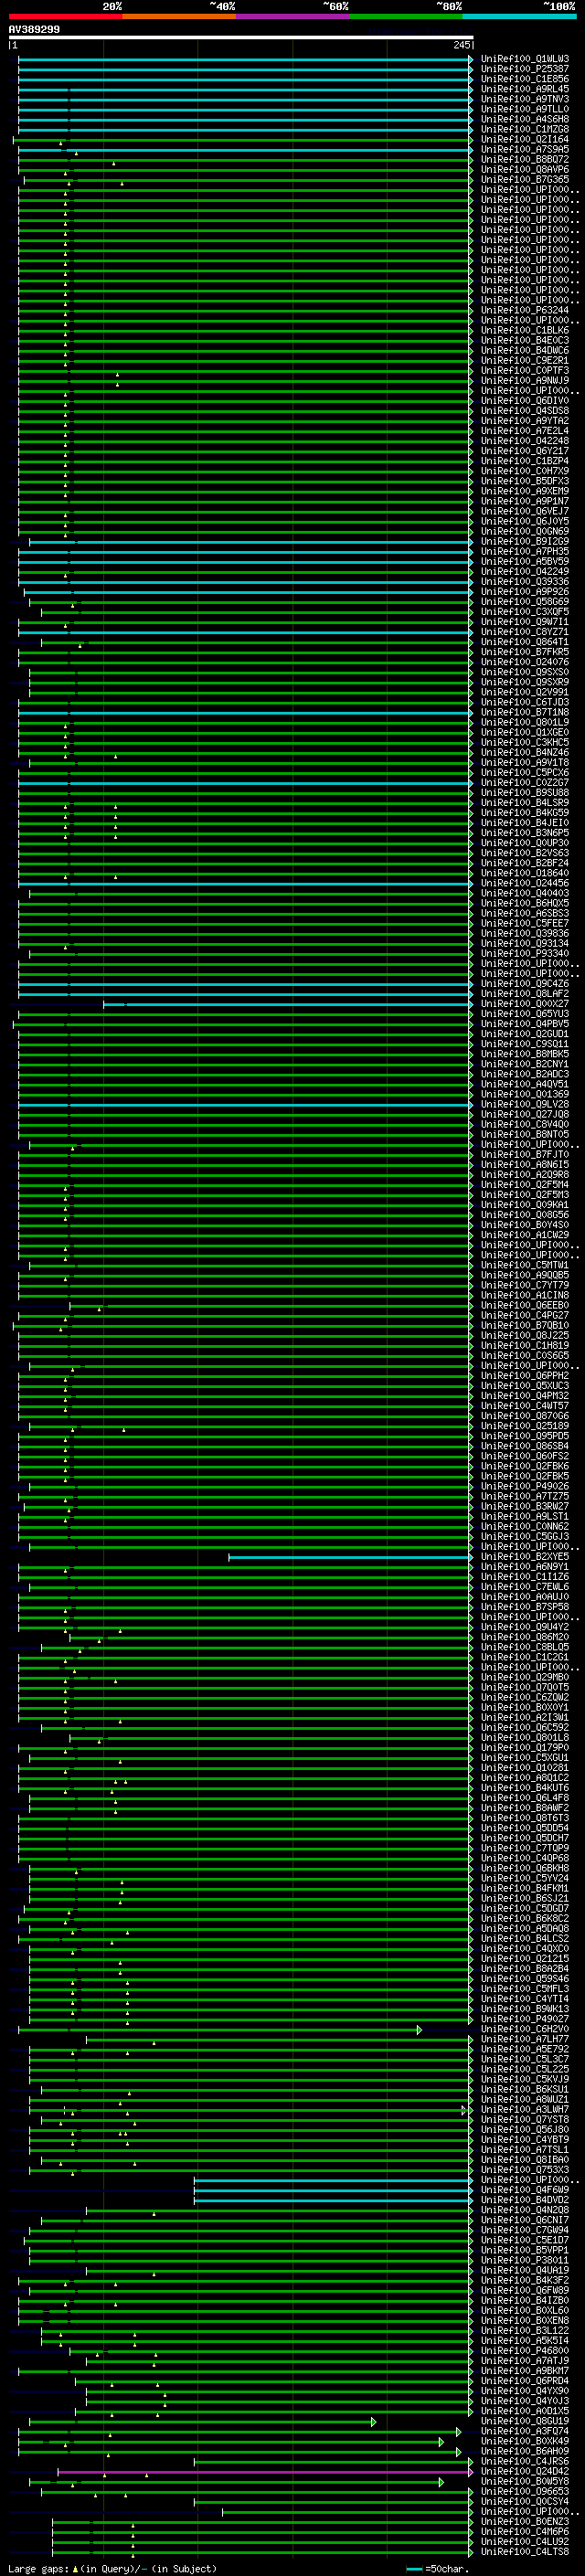Open hit UniRef100_A9TNV3

pos(525,99)
